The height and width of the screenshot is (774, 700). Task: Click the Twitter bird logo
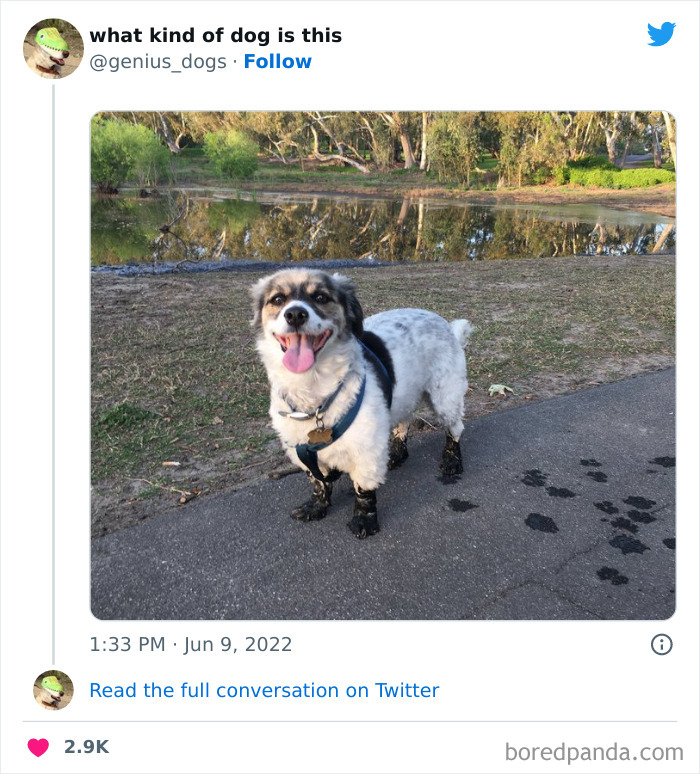pos(661,35)
